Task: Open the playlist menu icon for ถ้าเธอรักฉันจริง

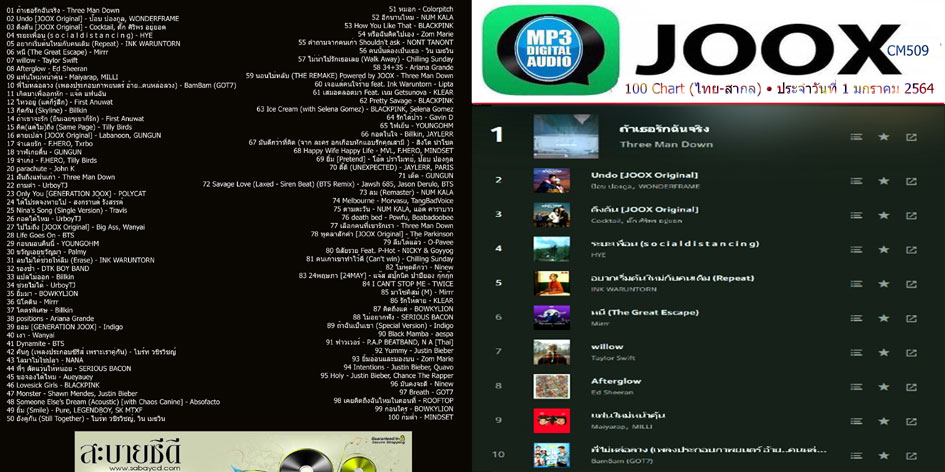Action: [x=856, y=137]
